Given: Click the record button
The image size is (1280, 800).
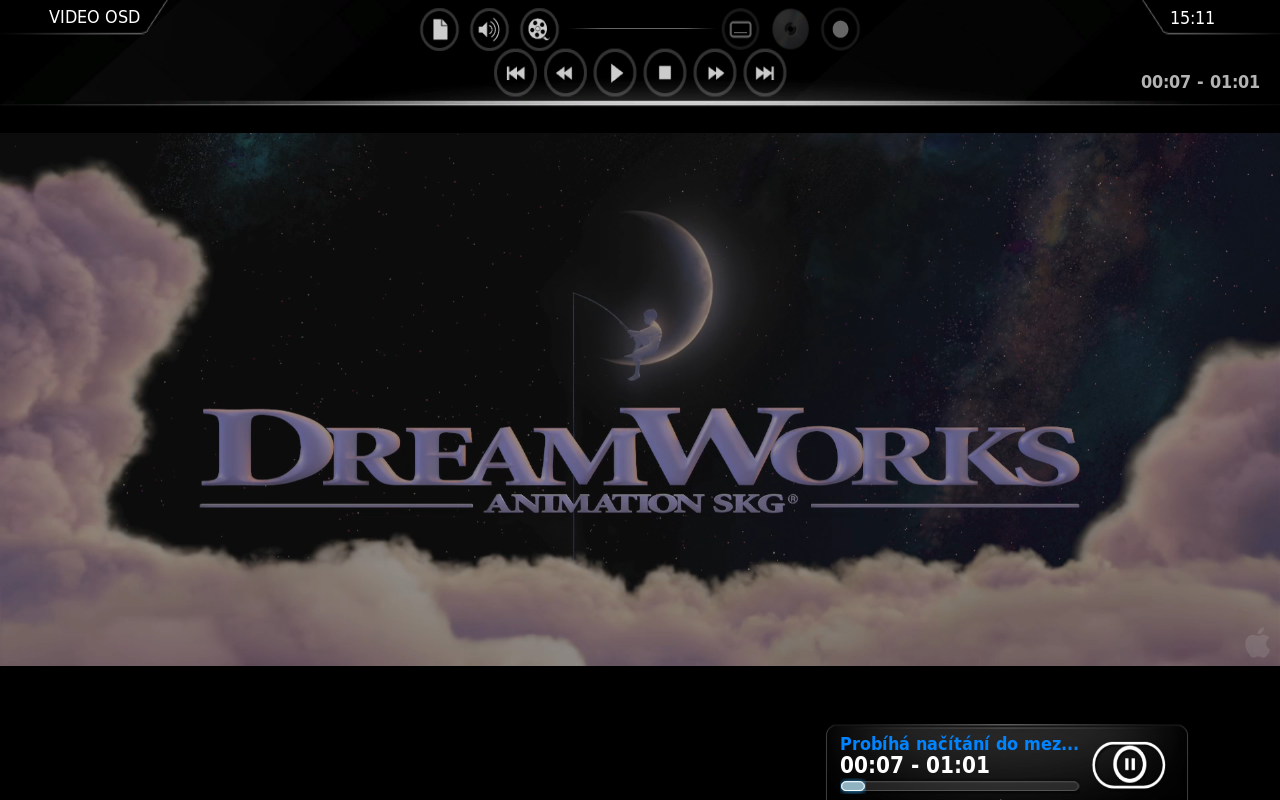Looking at the screenshot, I should coord(840,29).
